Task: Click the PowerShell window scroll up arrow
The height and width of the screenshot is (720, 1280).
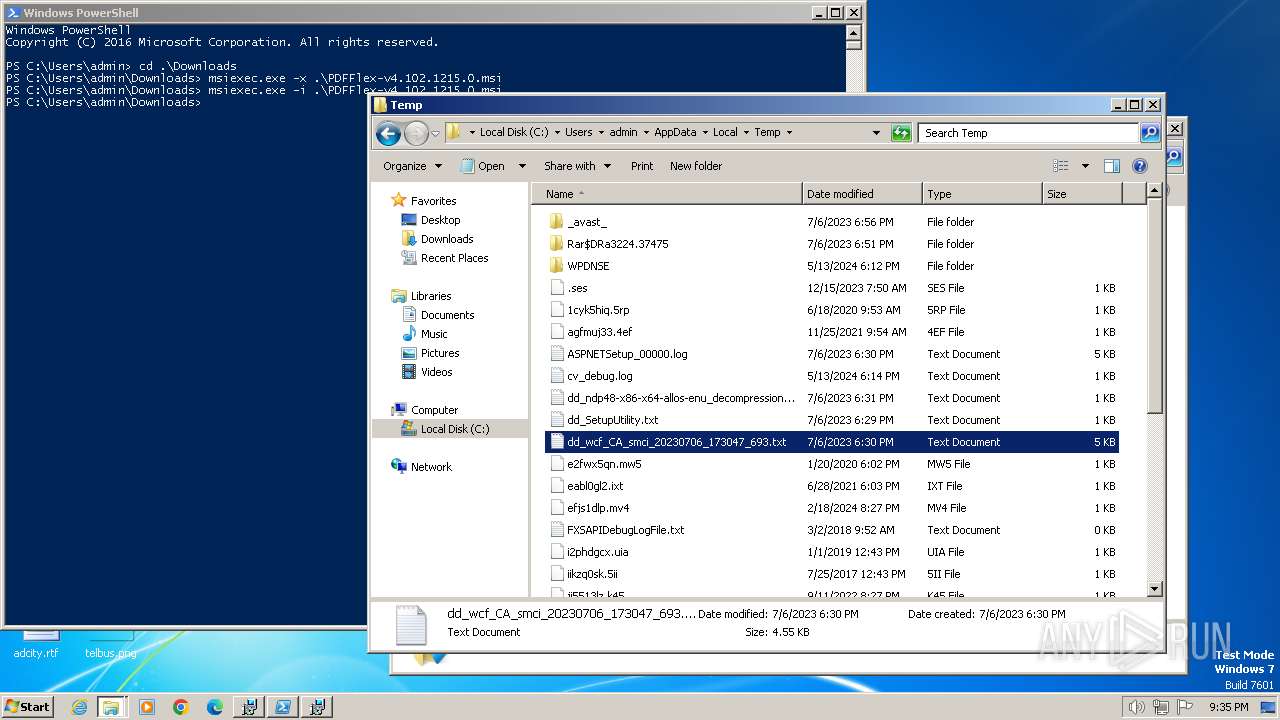Action: tap(853, 32)
